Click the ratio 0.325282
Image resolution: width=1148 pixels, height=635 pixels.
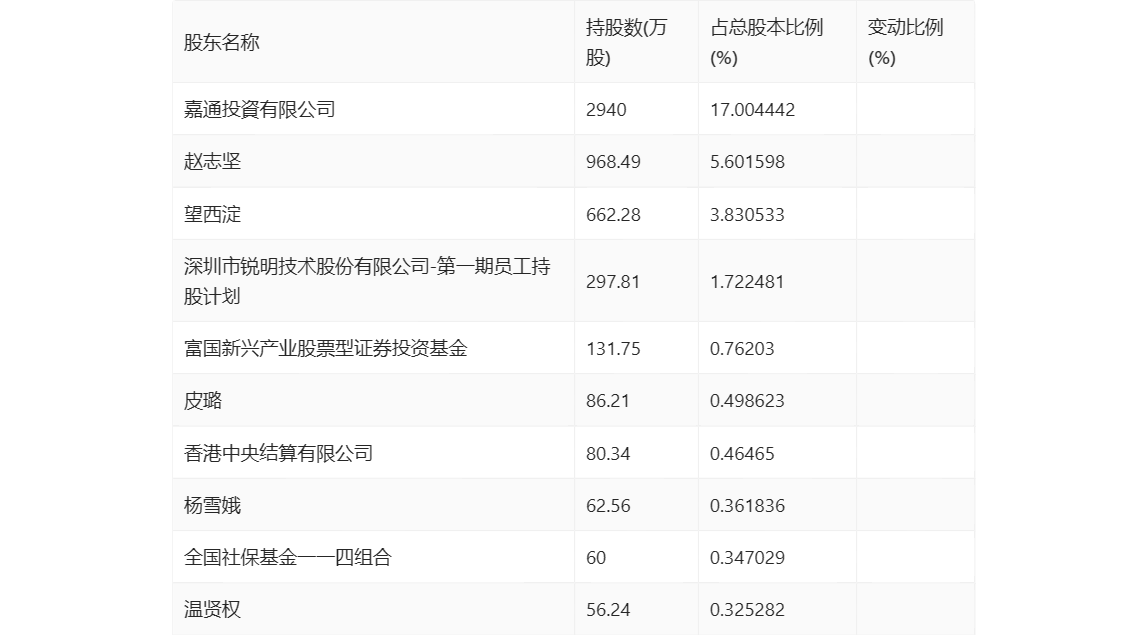[747, 609]
